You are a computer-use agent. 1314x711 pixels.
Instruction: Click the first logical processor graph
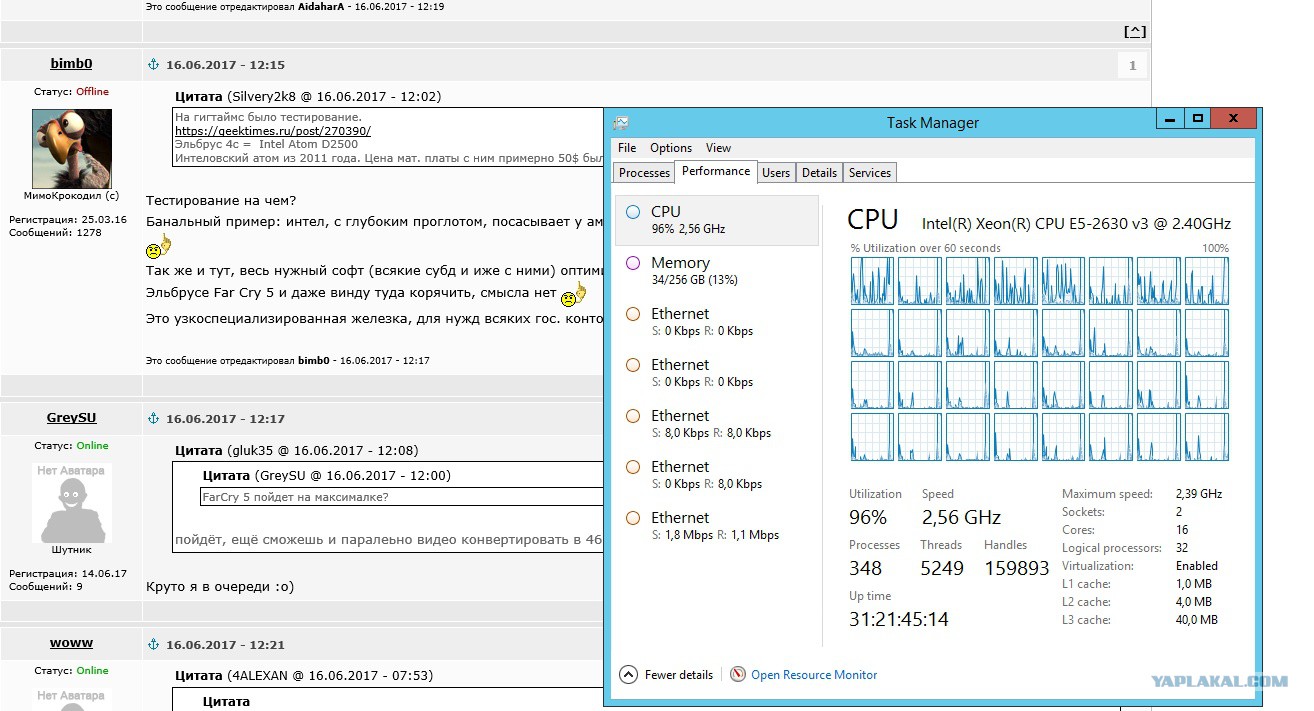click(x=871, y=281)
